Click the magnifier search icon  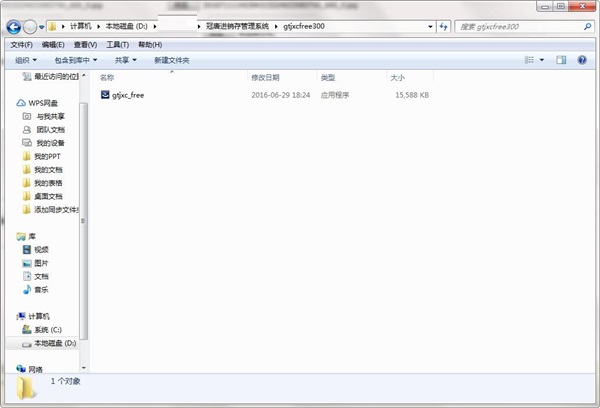point(587,26)
